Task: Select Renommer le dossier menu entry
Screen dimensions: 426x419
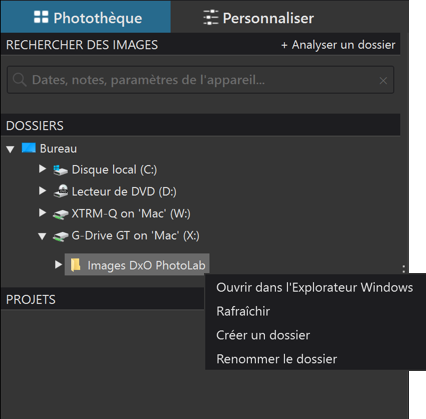Action: 277,359
